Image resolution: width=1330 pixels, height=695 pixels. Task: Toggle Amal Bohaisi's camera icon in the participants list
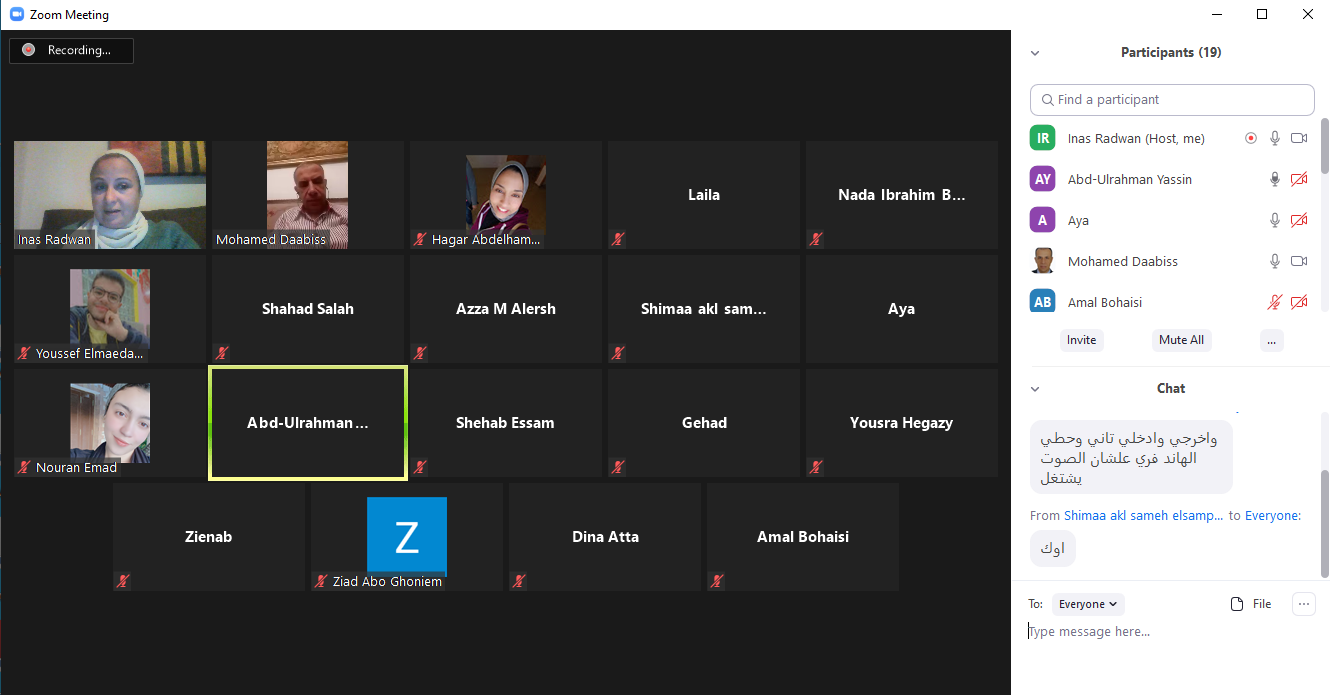pos(1299,303)
